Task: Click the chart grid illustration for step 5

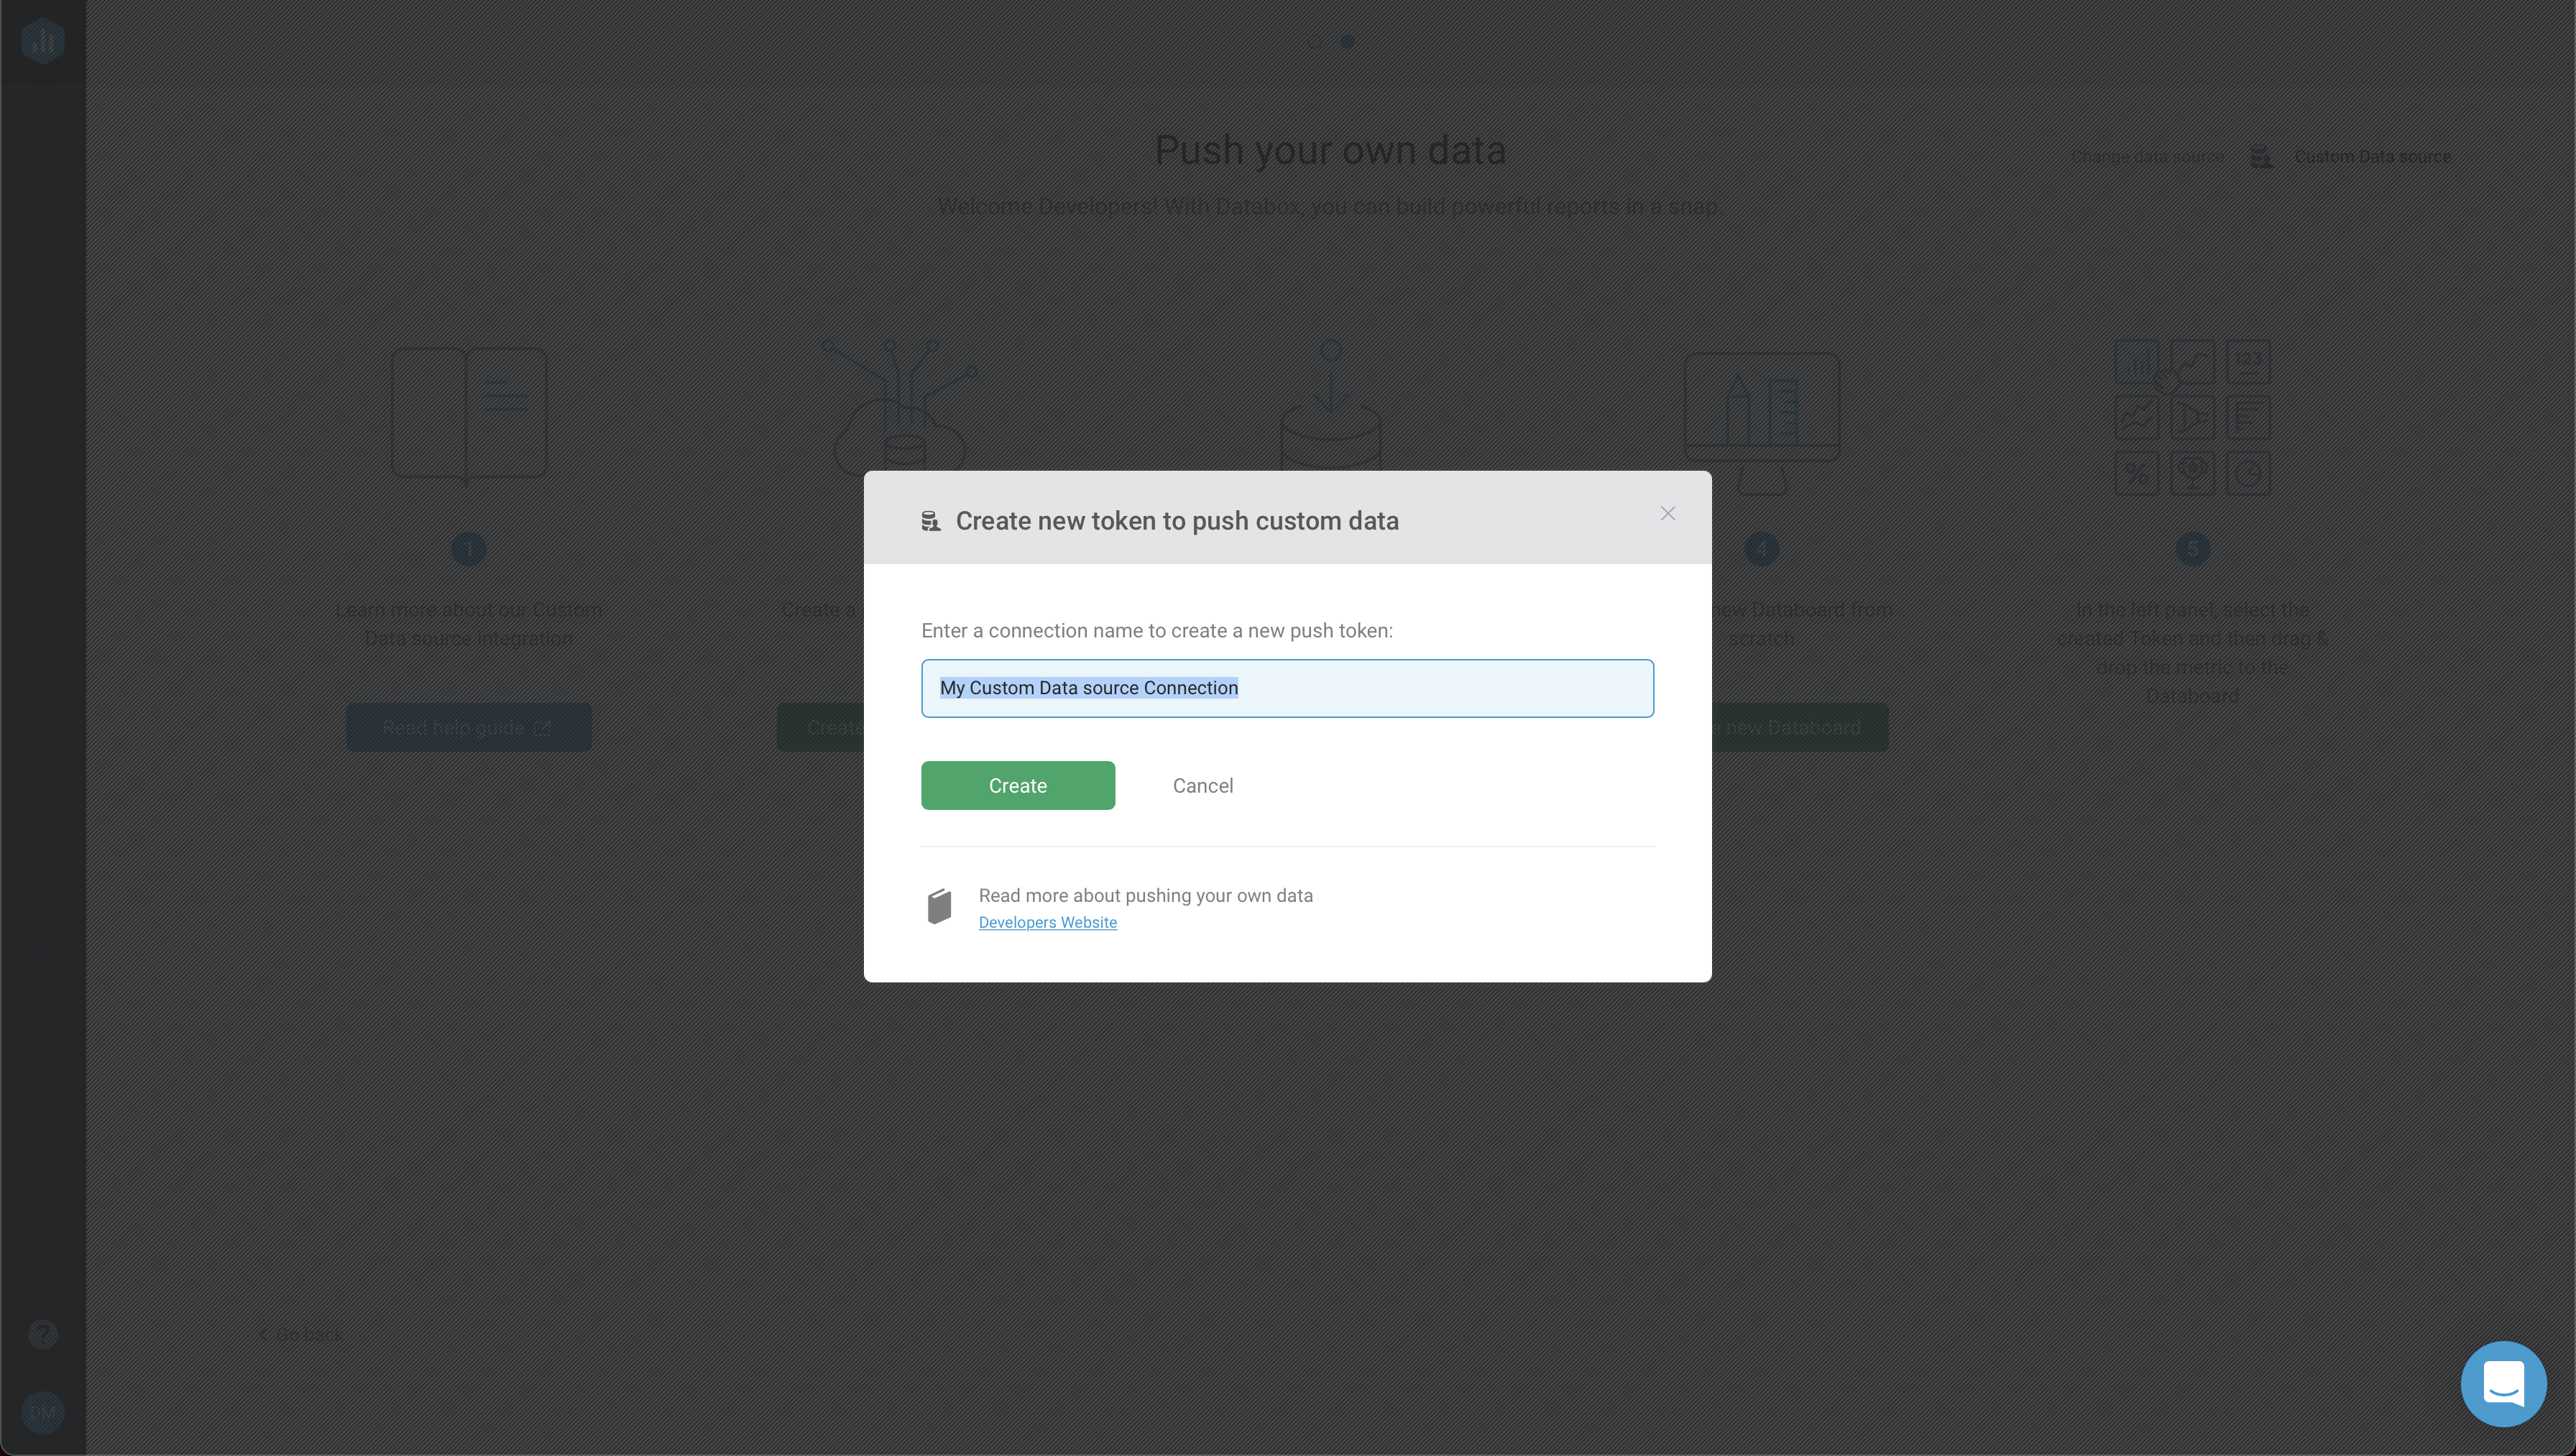Action: 2192,417
